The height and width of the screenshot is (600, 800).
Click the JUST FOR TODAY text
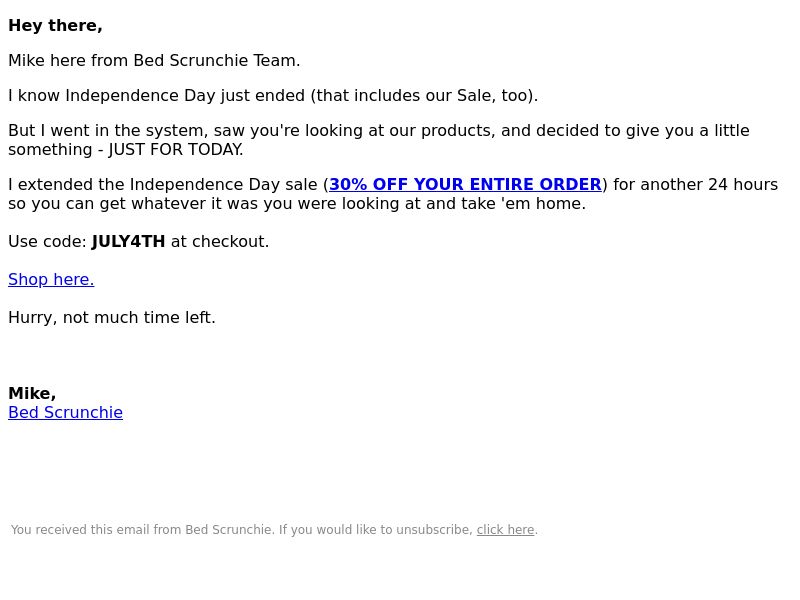(176, 149)
